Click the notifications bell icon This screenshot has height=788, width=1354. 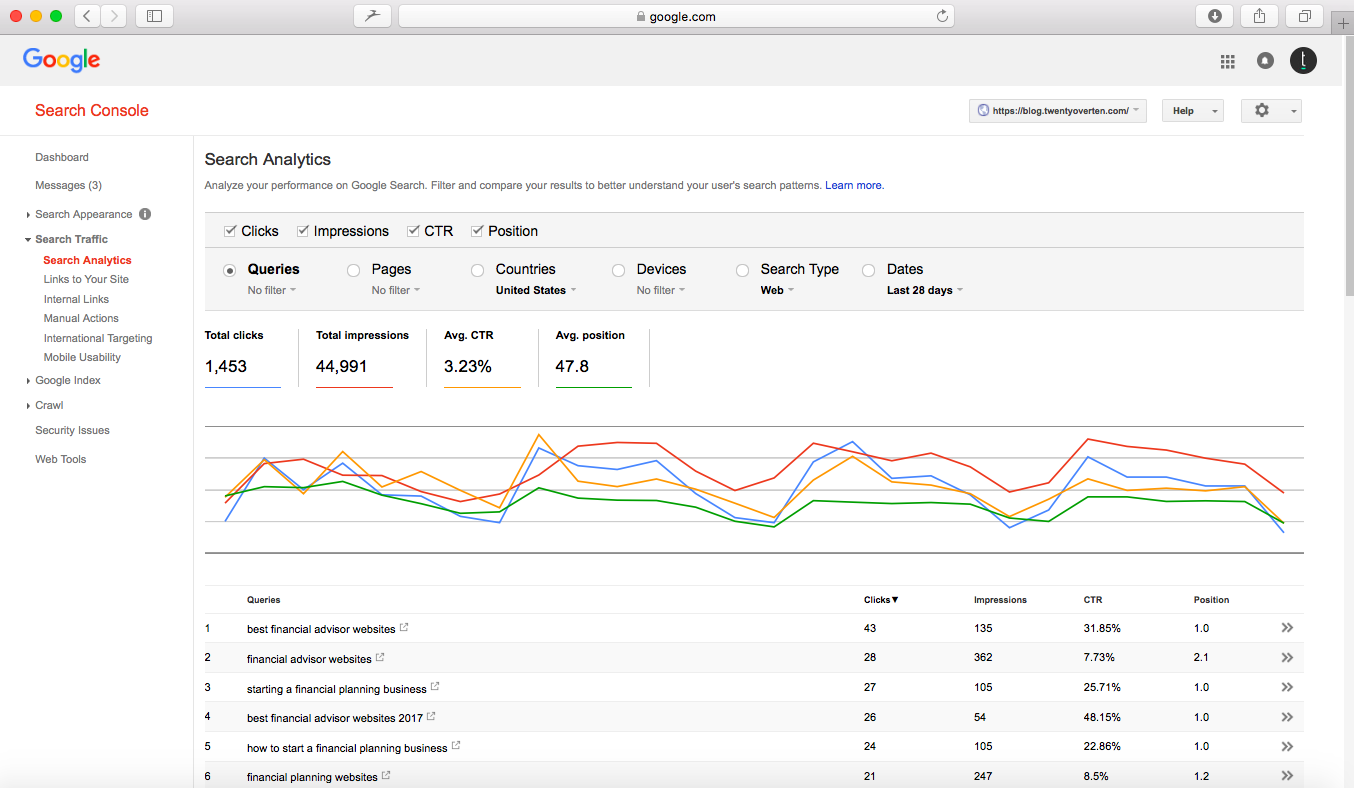coord(1266,61)
